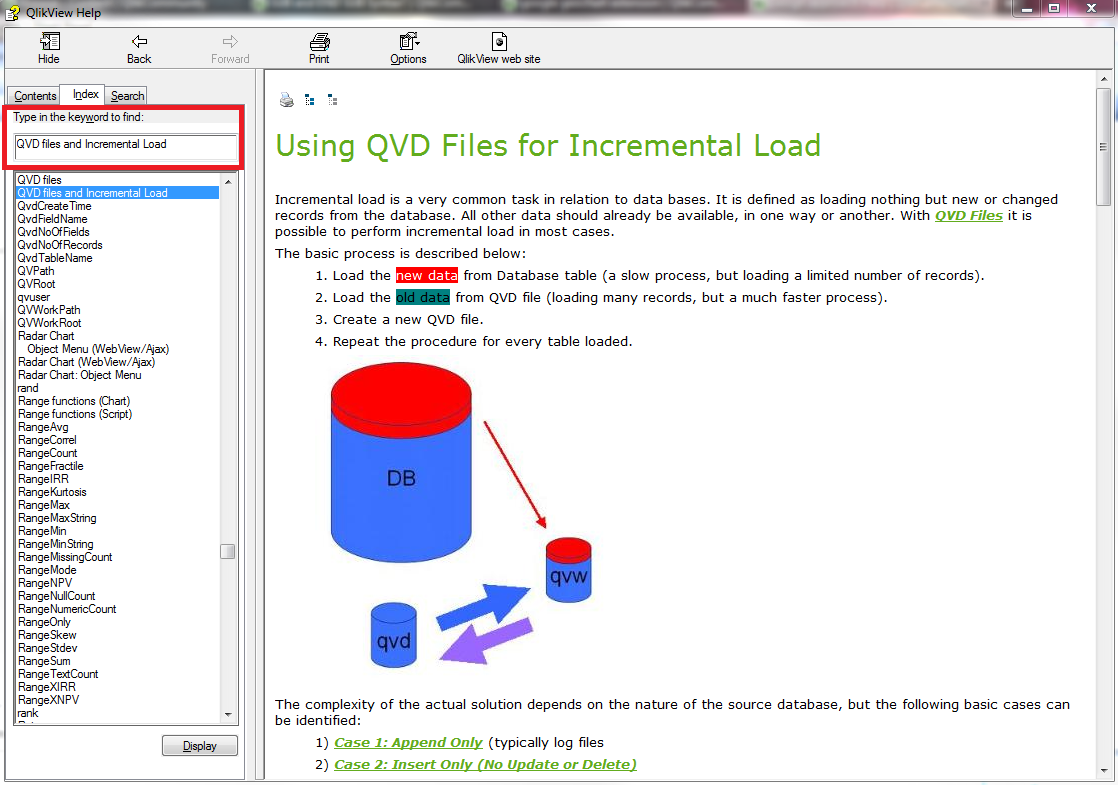
Task: Select RangeSum index entry
Action: [44, 661]
